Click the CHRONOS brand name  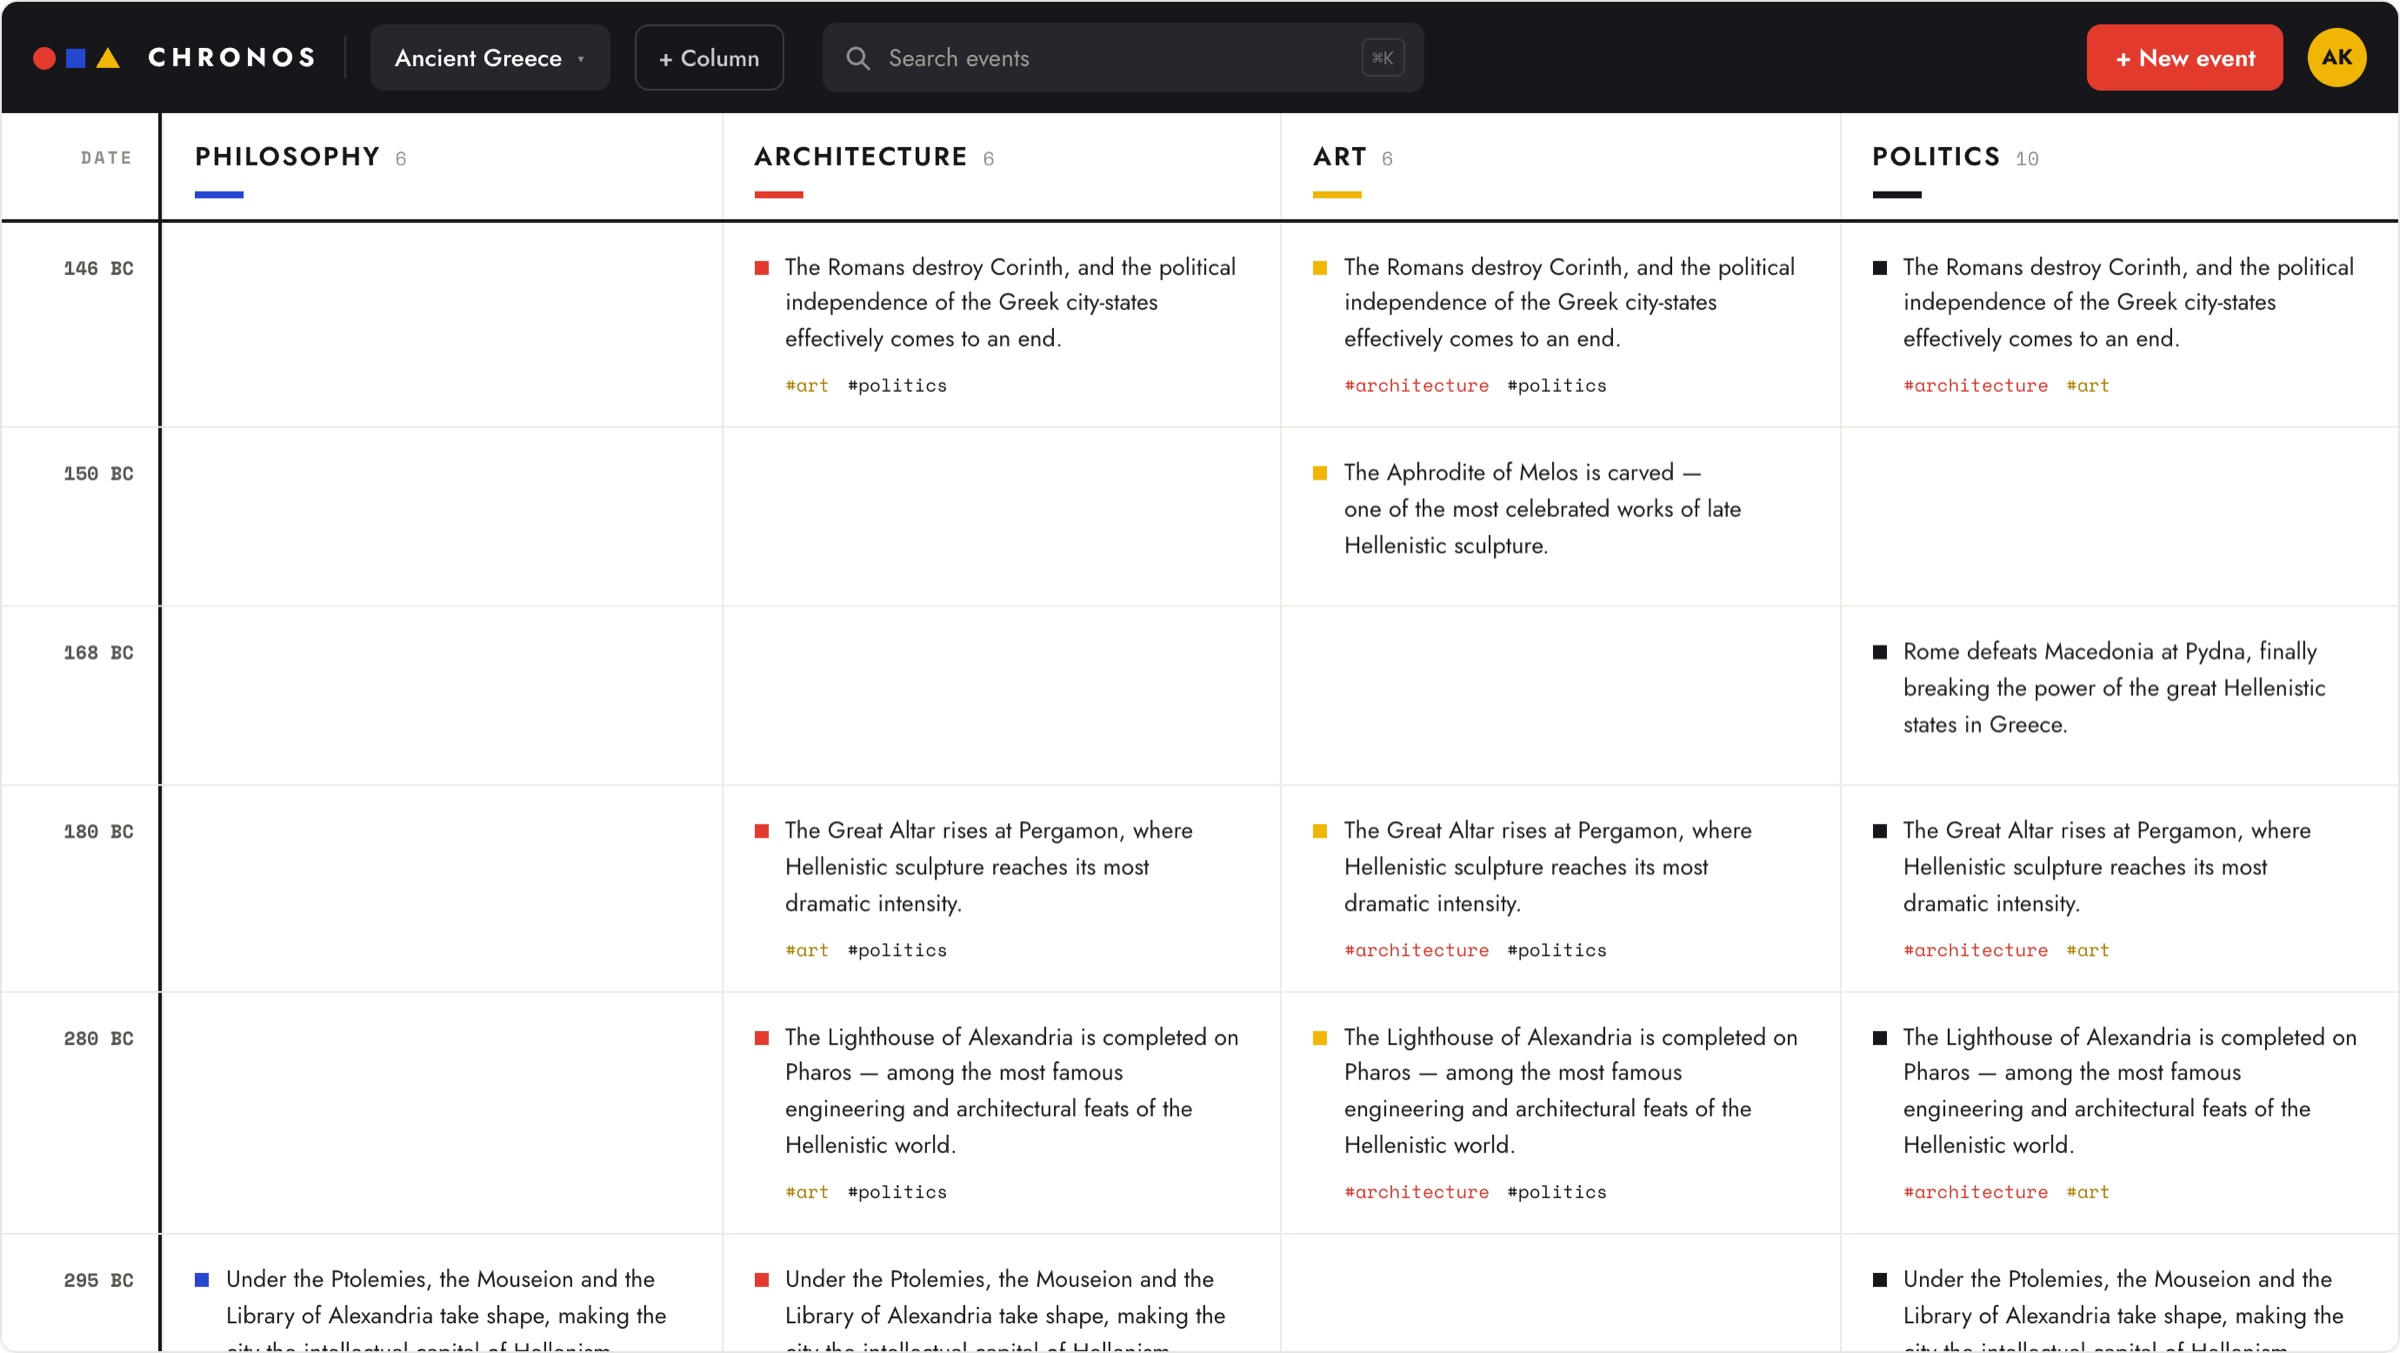tap(232, 58)
